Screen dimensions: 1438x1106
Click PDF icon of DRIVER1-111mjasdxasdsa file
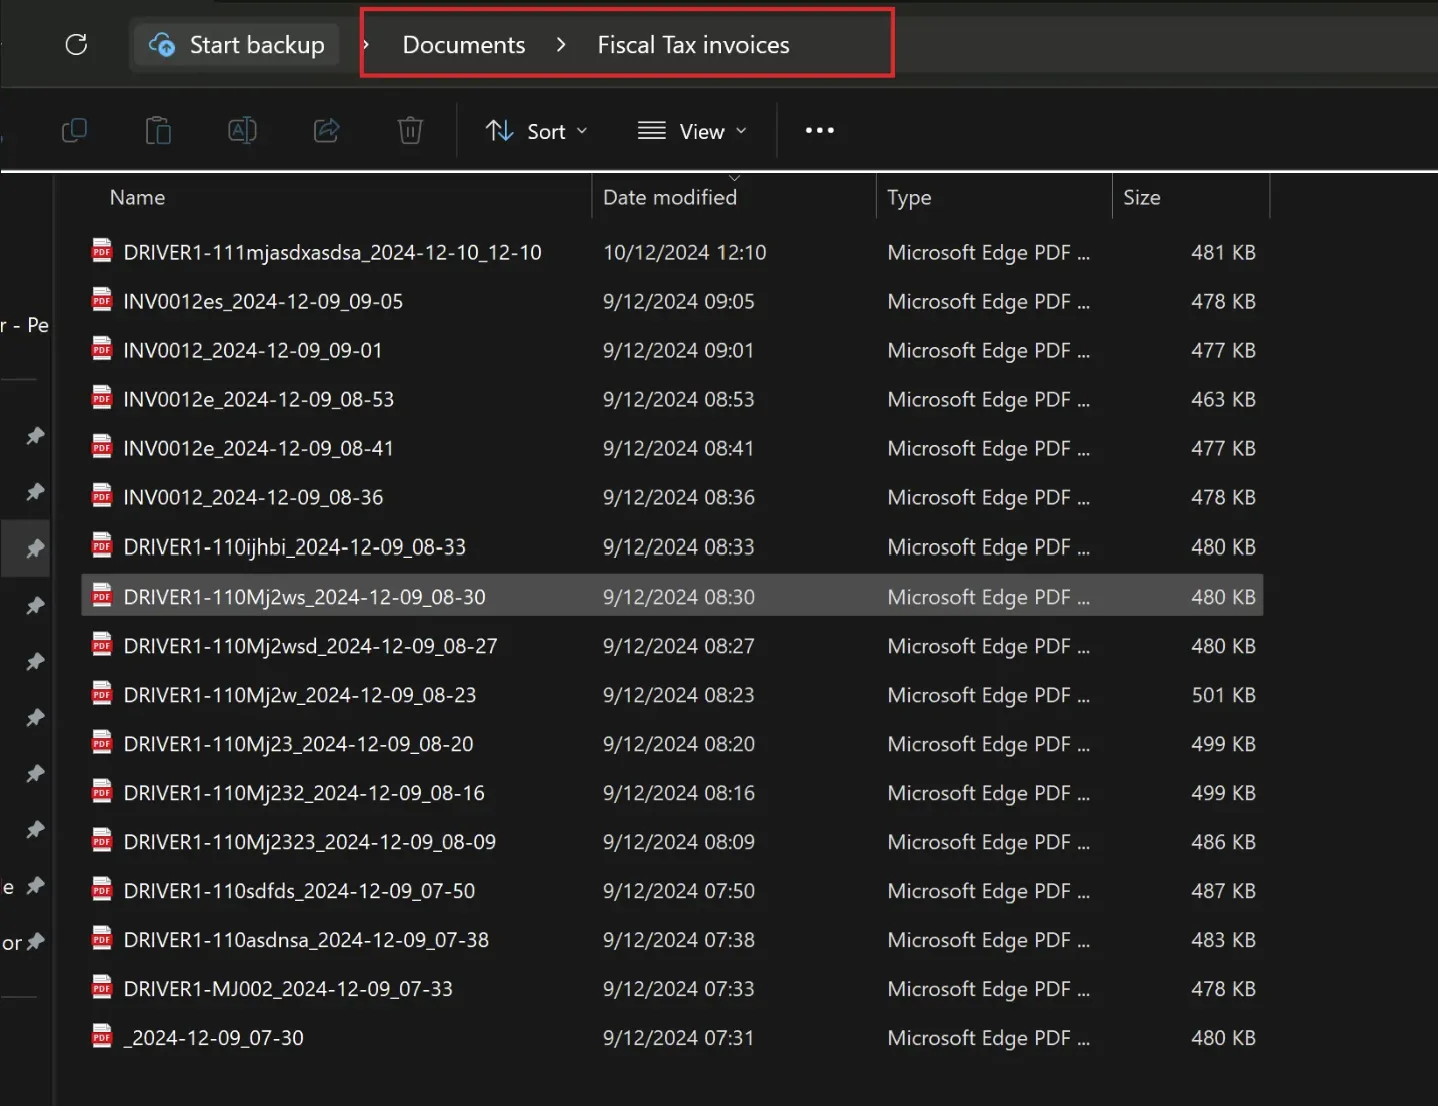102,250
